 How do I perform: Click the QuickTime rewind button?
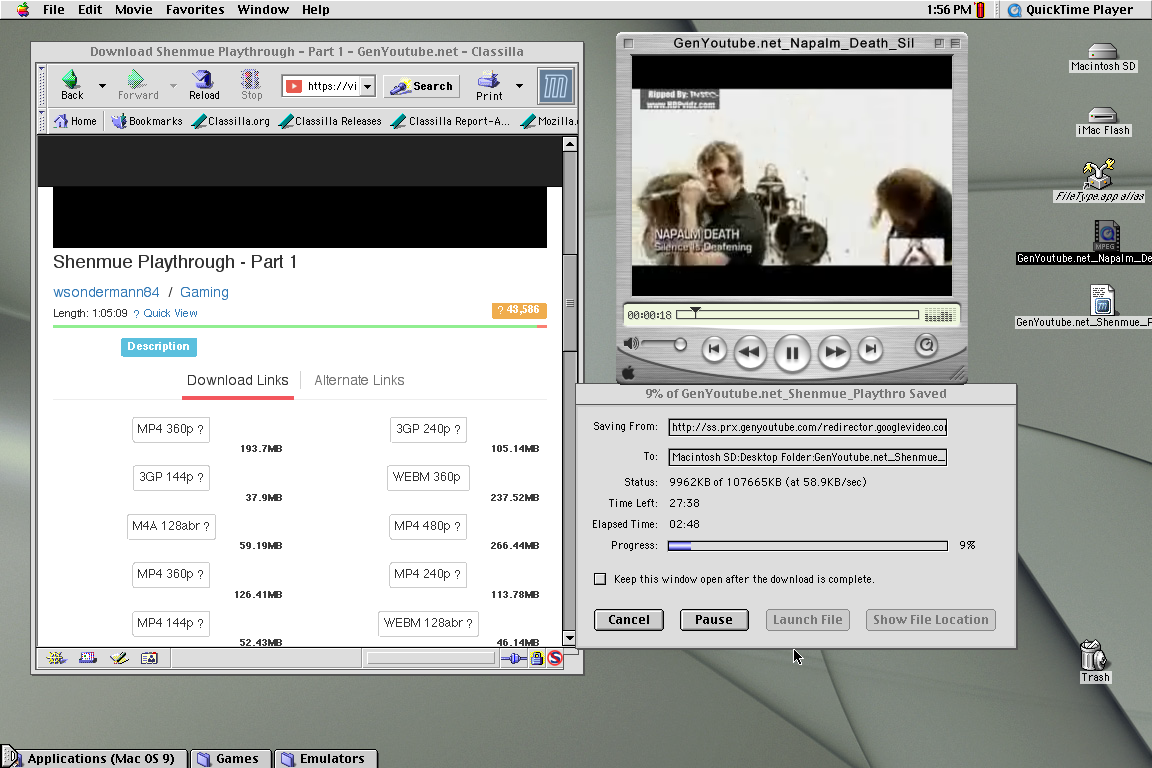749,352
